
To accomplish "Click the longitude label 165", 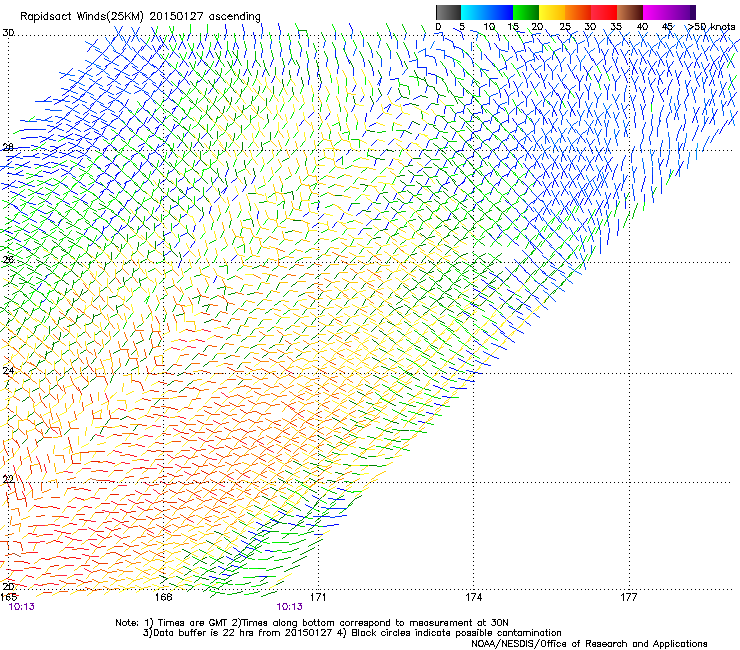I will (9, 597).
